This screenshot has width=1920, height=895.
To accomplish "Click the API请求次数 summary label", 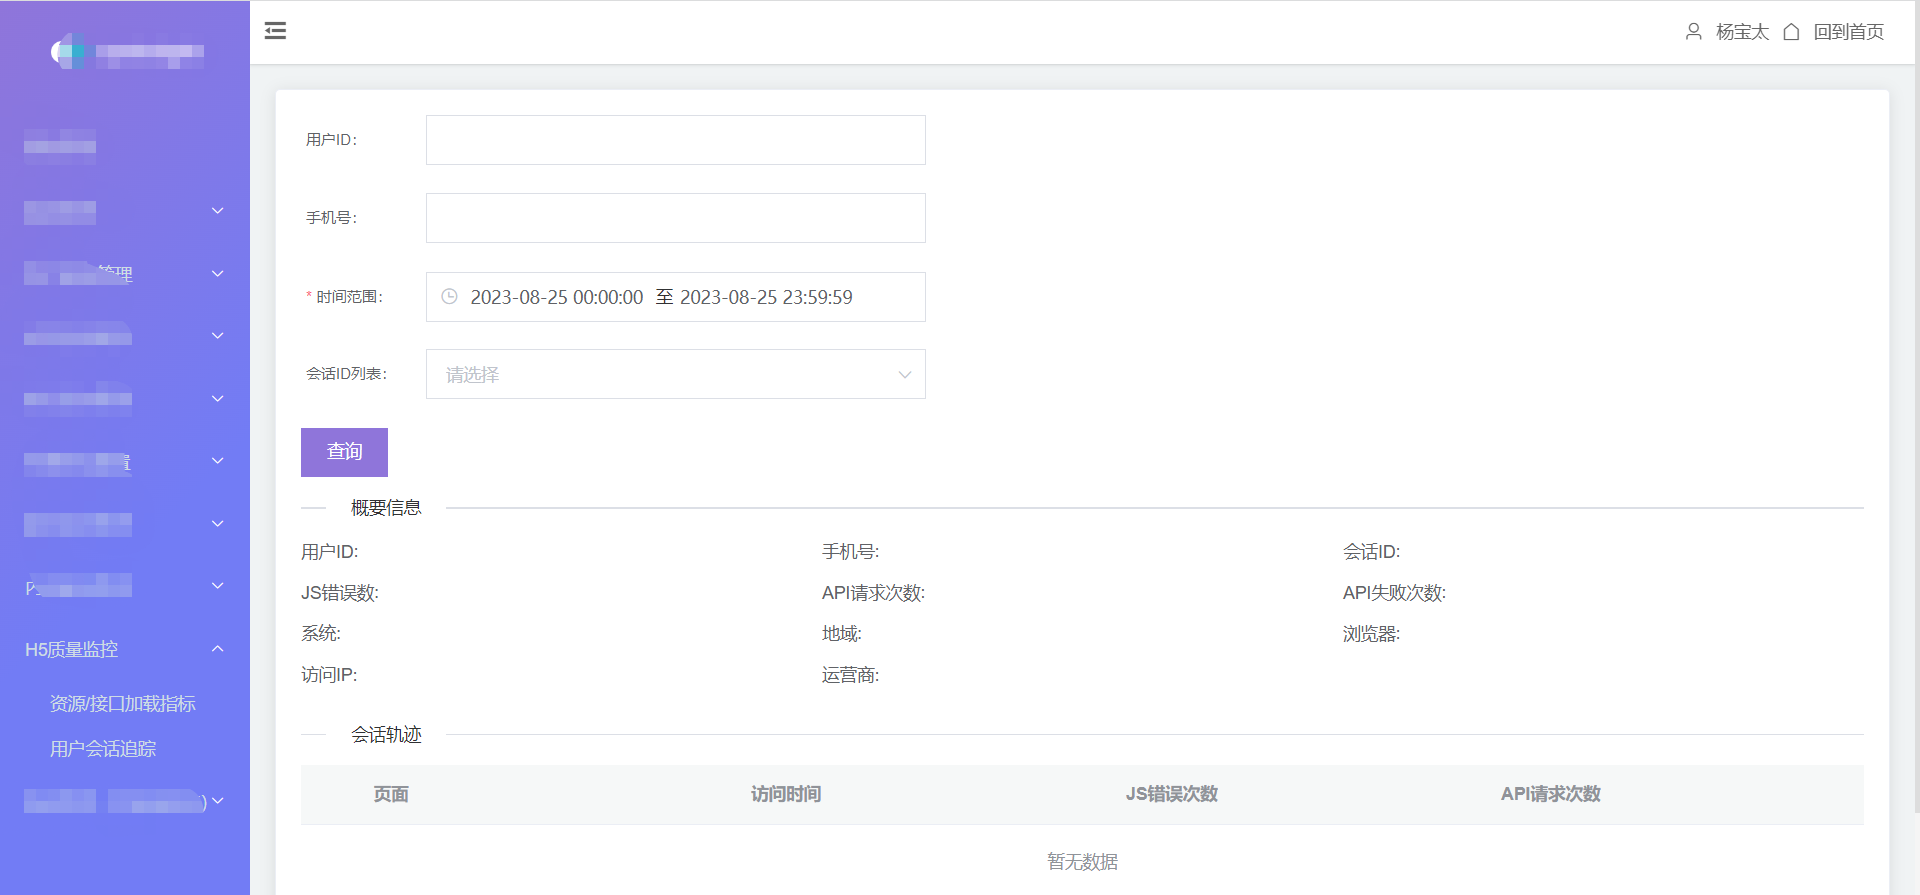I will 873,593.
